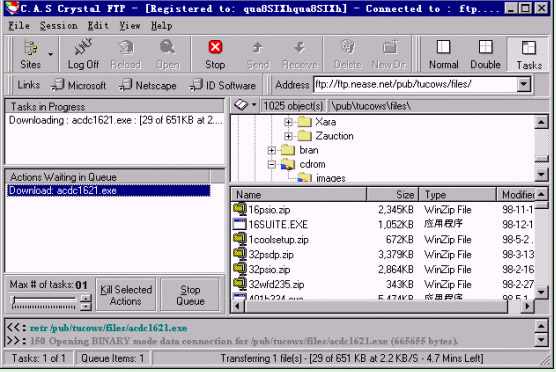The height and width of the screenshot is (372, 556).
Task: Open the Address bar dropdown list
Action: pyautogui.click(x=524, y=84)
